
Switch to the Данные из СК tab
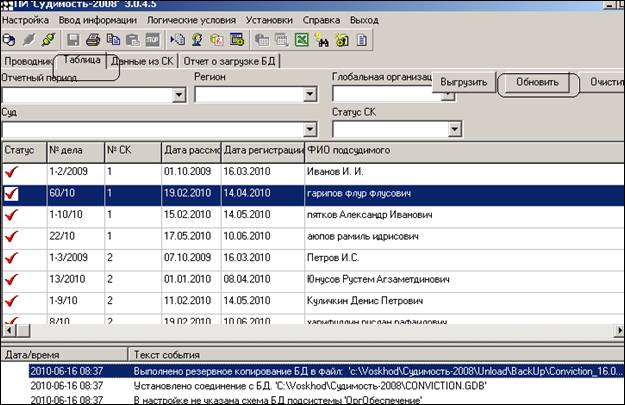(142, 61)
